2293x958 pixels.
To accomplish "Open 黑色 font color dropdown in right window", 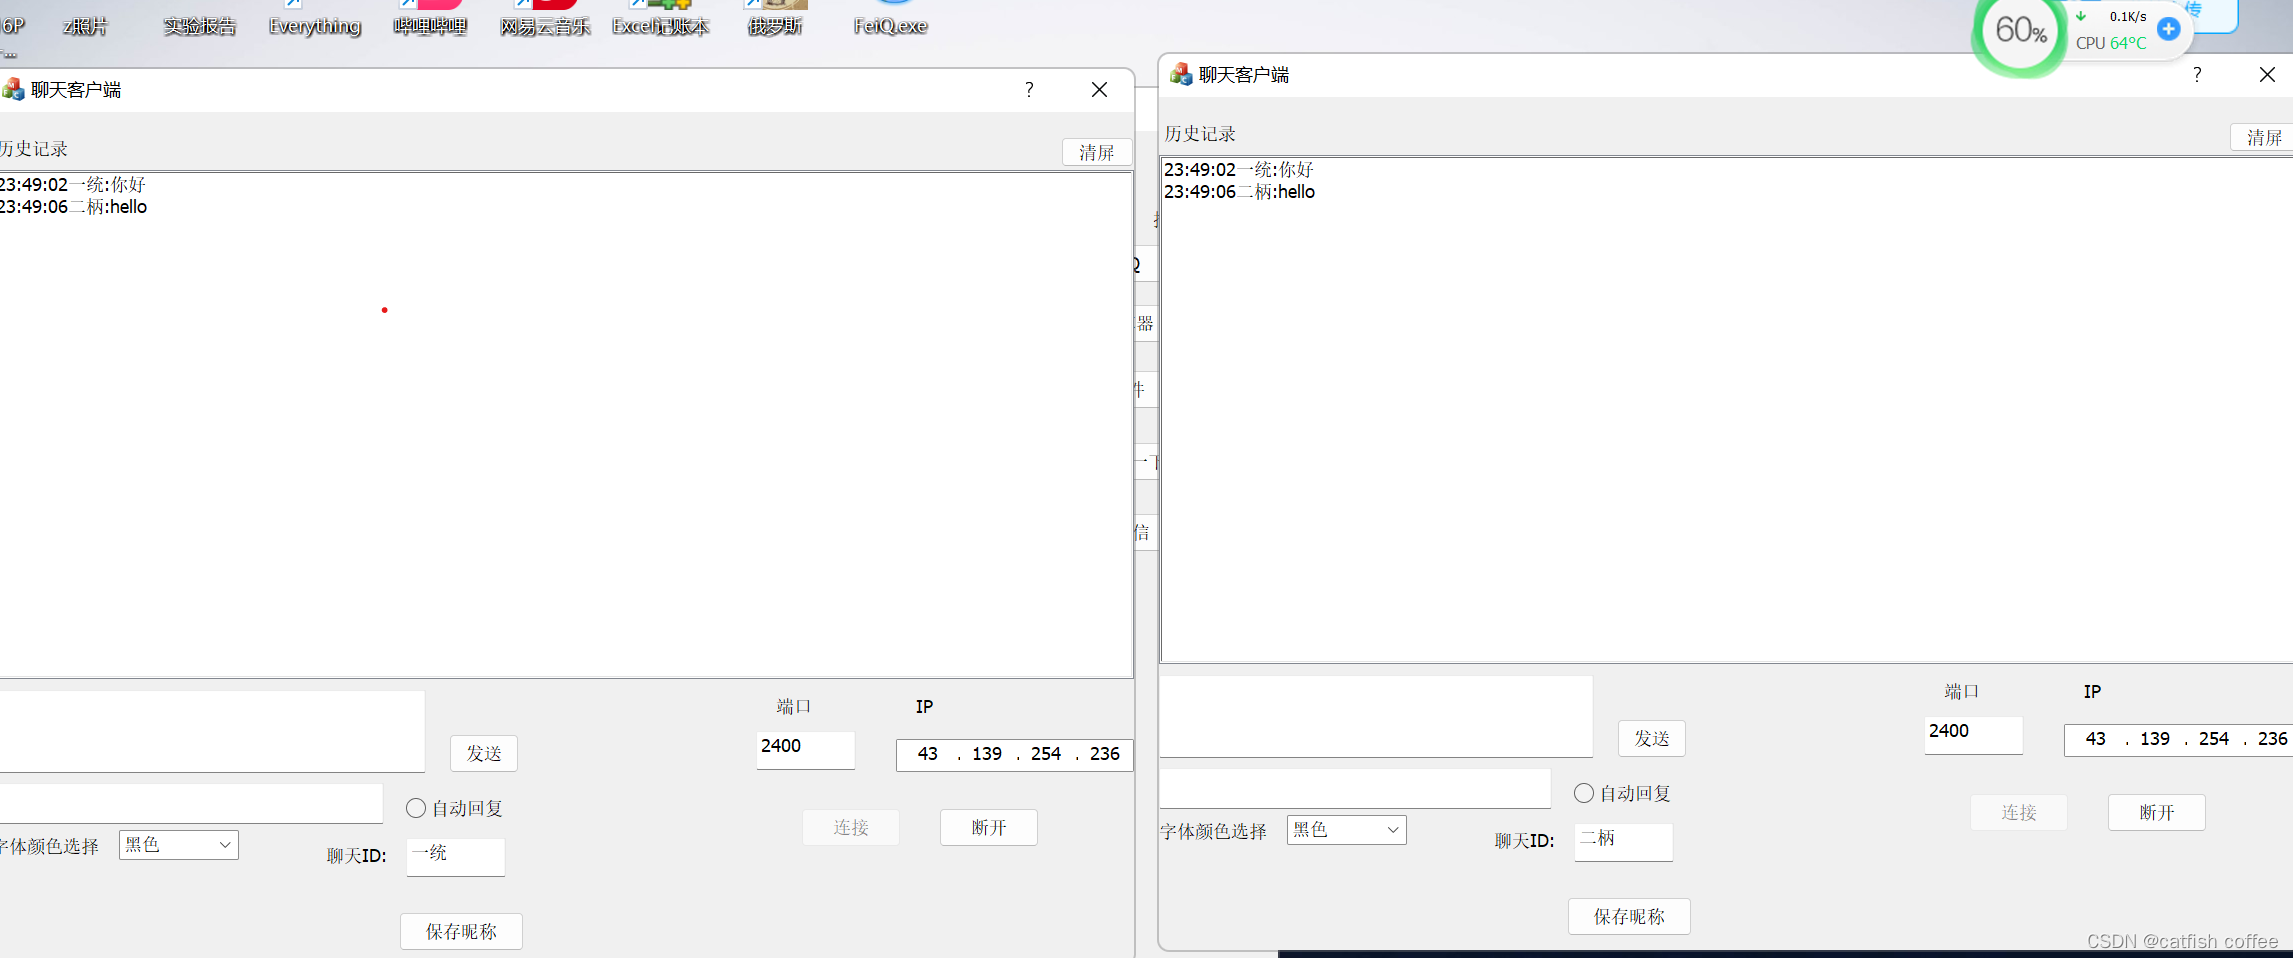I will click(x=1347, y=830).
